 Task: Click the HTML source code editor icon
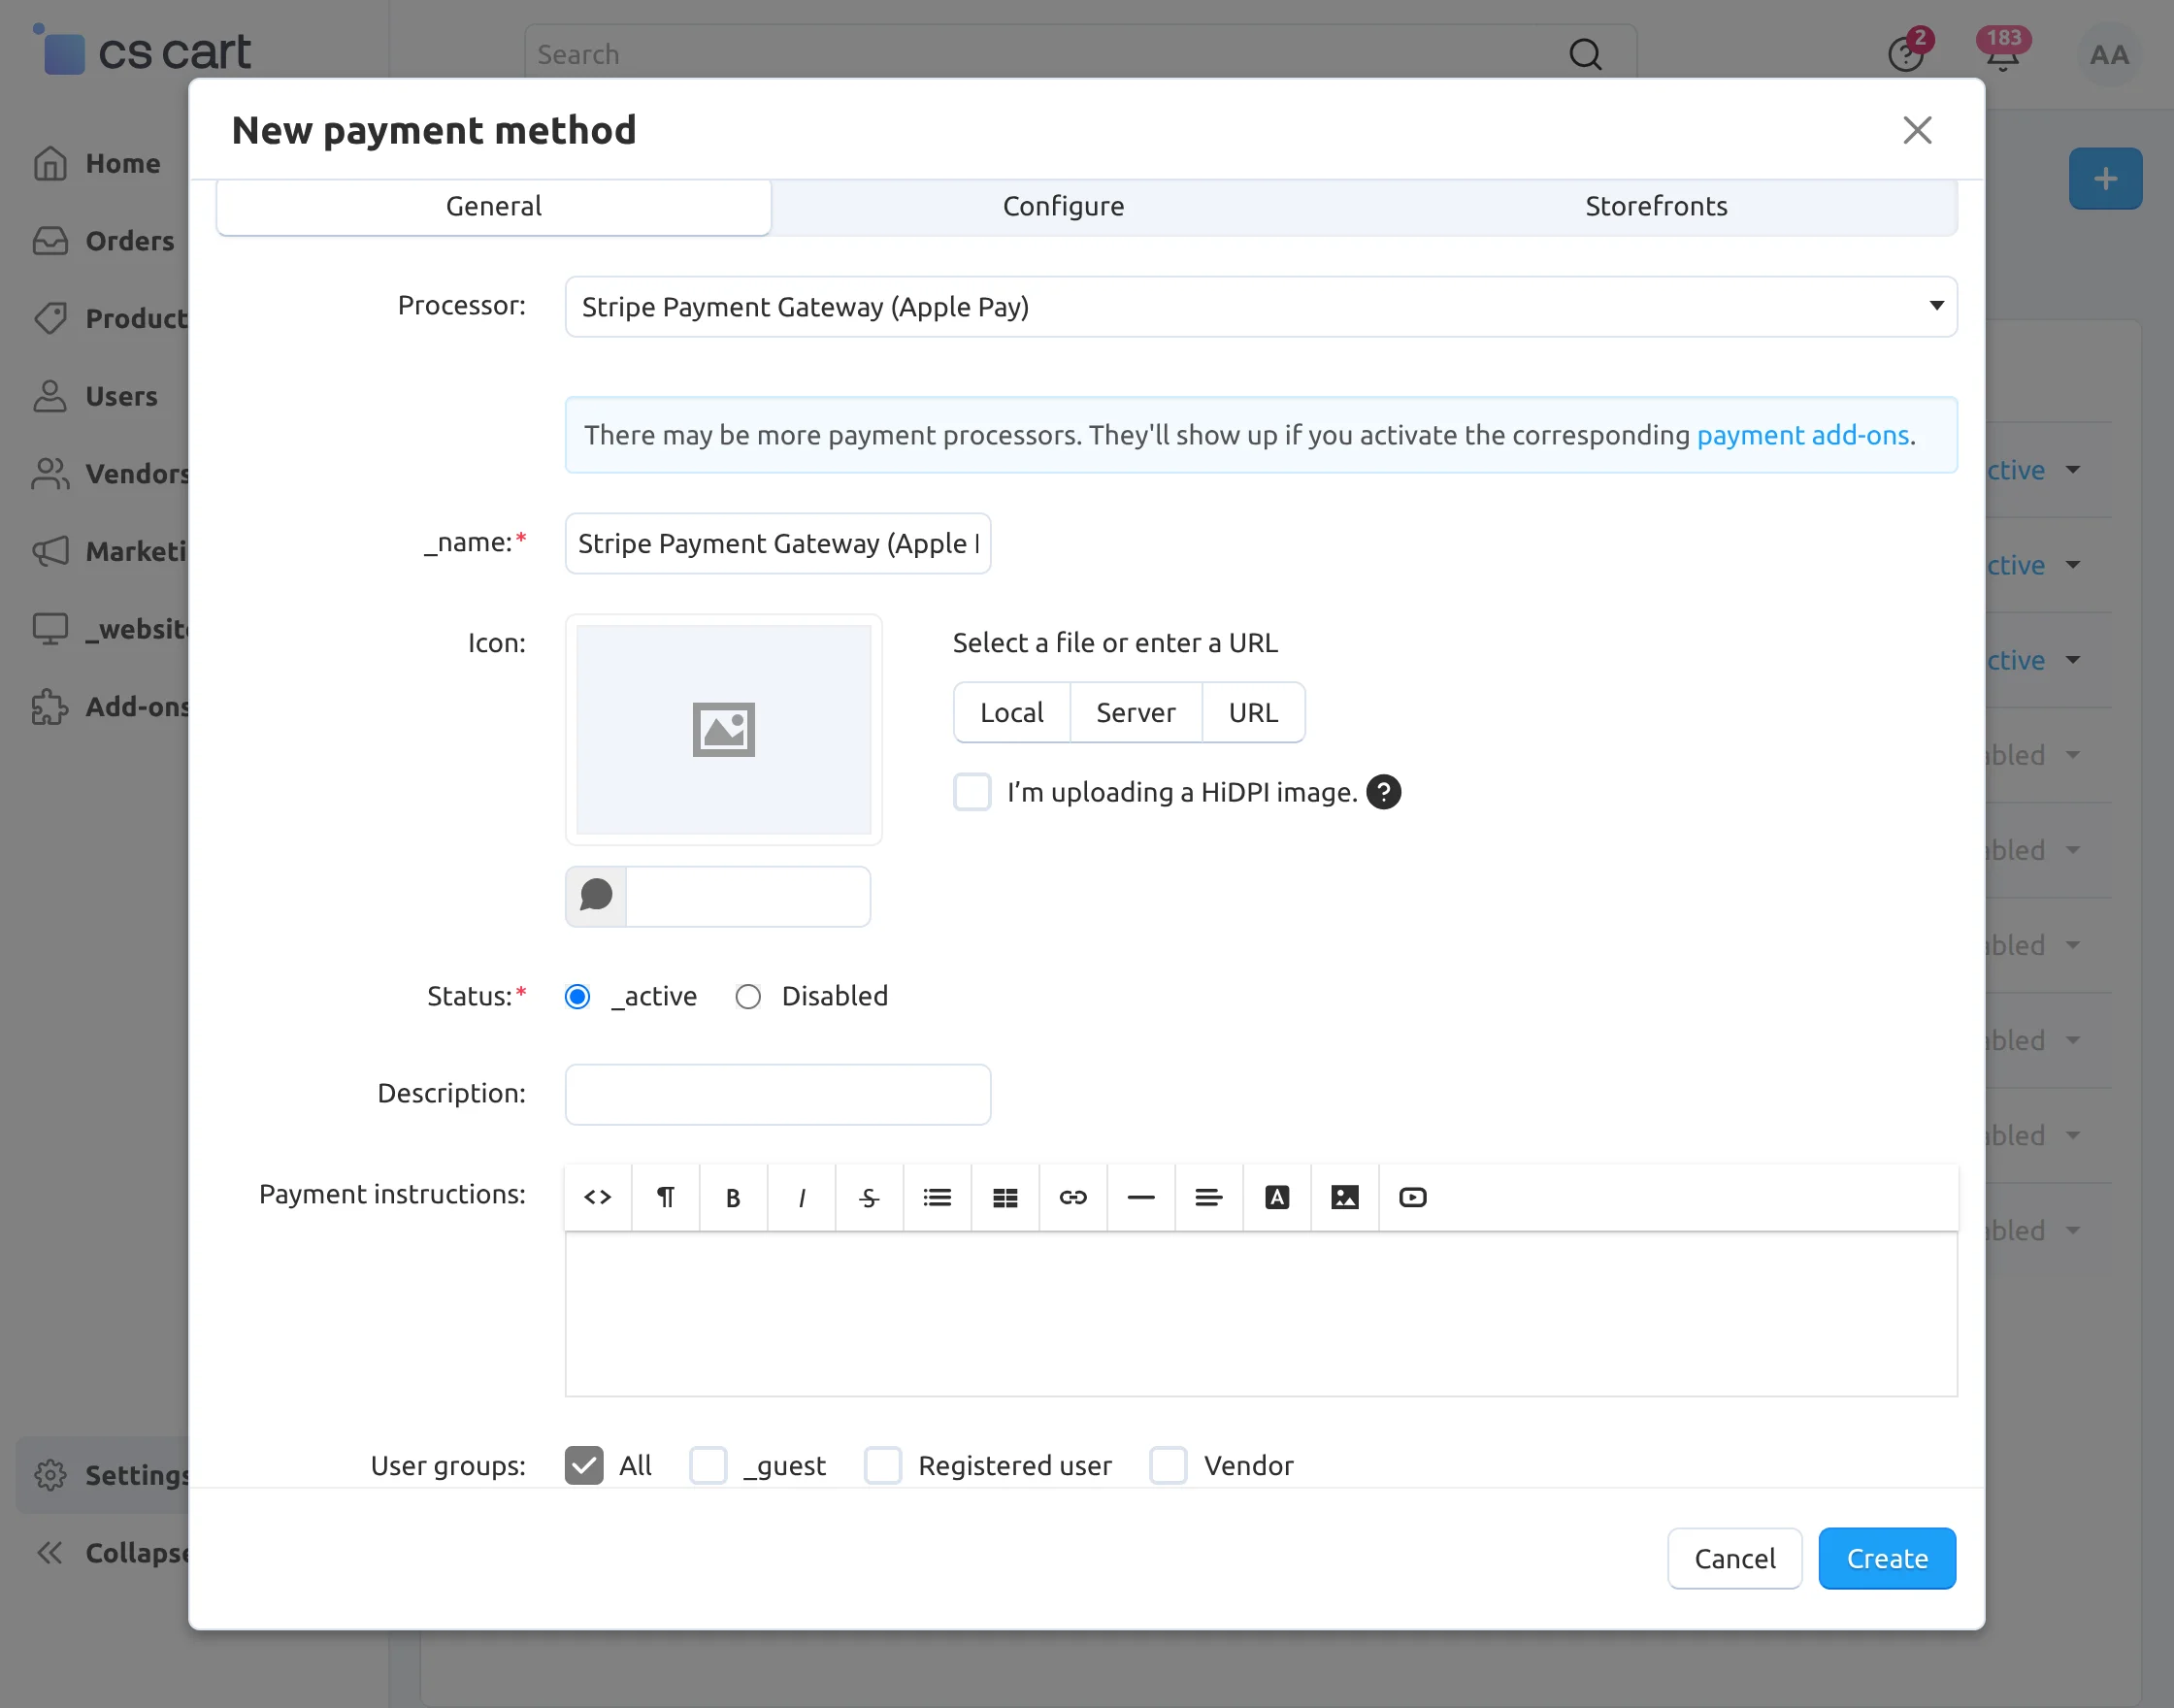click(598, 1197)
